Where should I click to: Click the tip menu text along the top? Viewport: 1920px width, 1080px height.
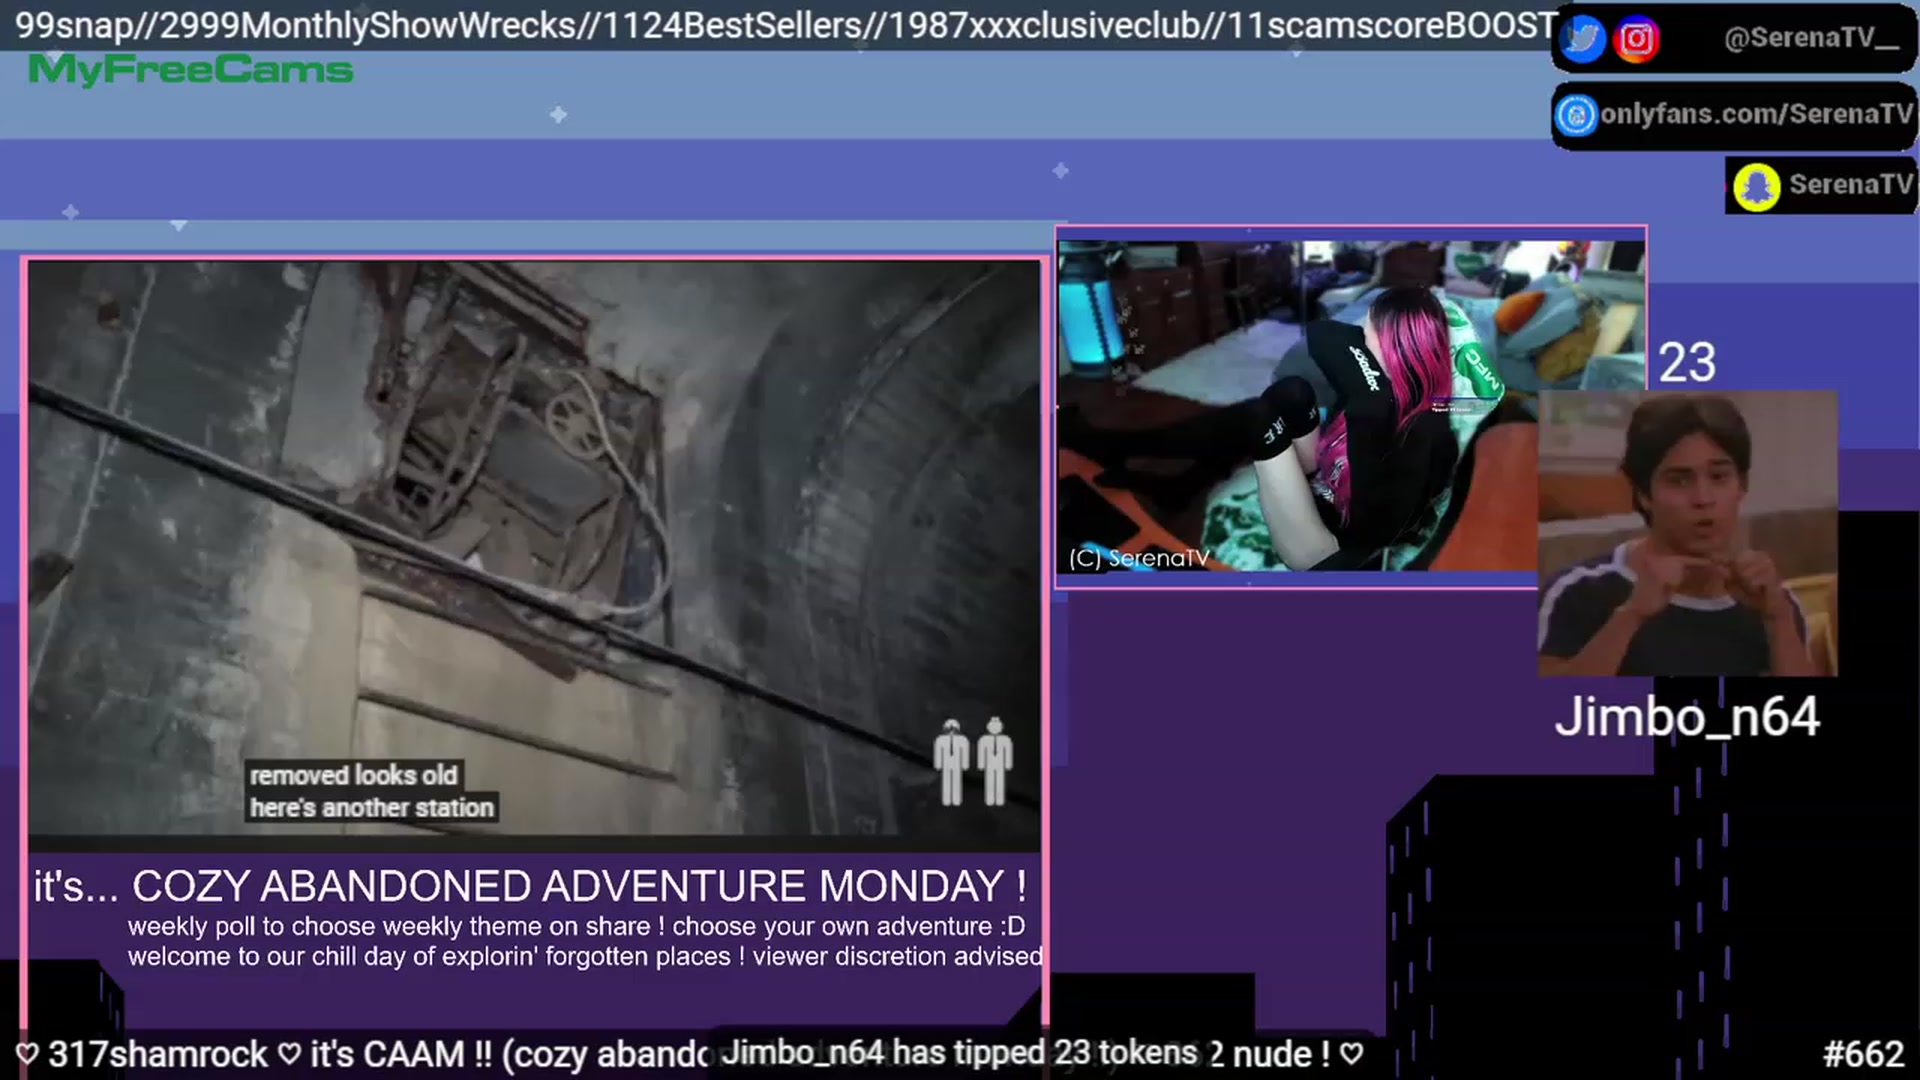(786, 25)
